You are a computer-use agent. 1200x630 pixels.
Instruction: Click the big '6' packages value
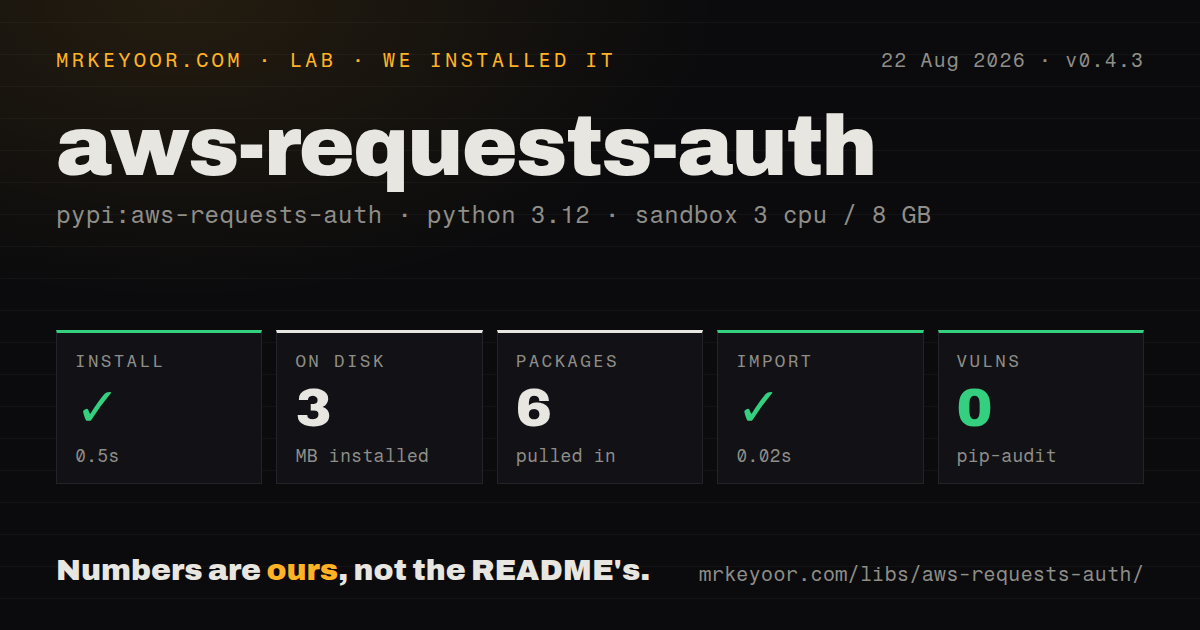click(x=534, y=408)
